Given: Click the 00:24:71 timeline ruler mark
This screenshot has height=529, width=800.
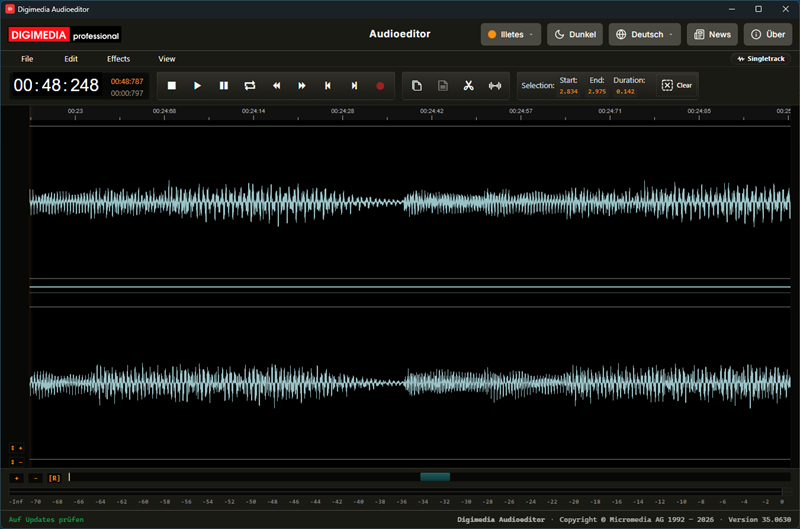Looking at the screenshot, I should 610,111.
